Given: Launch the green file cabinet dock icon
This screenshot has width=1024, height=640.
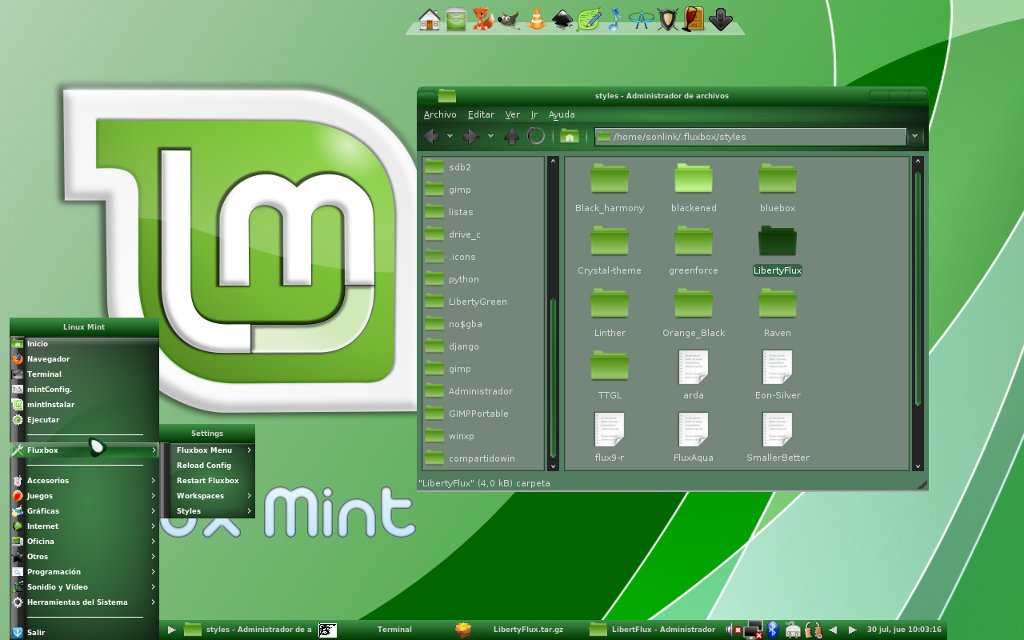Looking at the screenshot, I should tap(456, 20).
